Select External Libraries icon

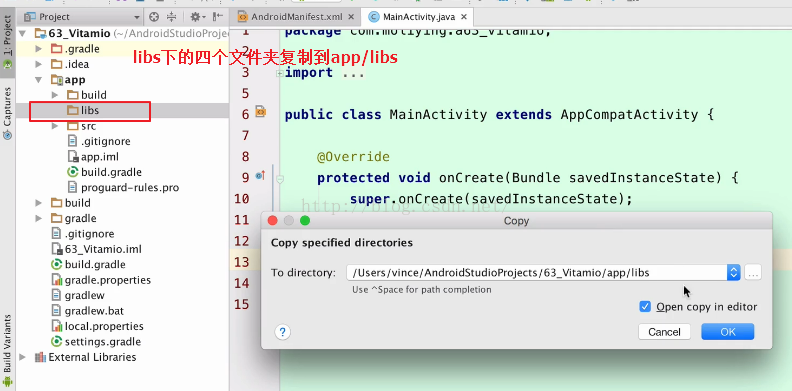[x=40, y=357]
